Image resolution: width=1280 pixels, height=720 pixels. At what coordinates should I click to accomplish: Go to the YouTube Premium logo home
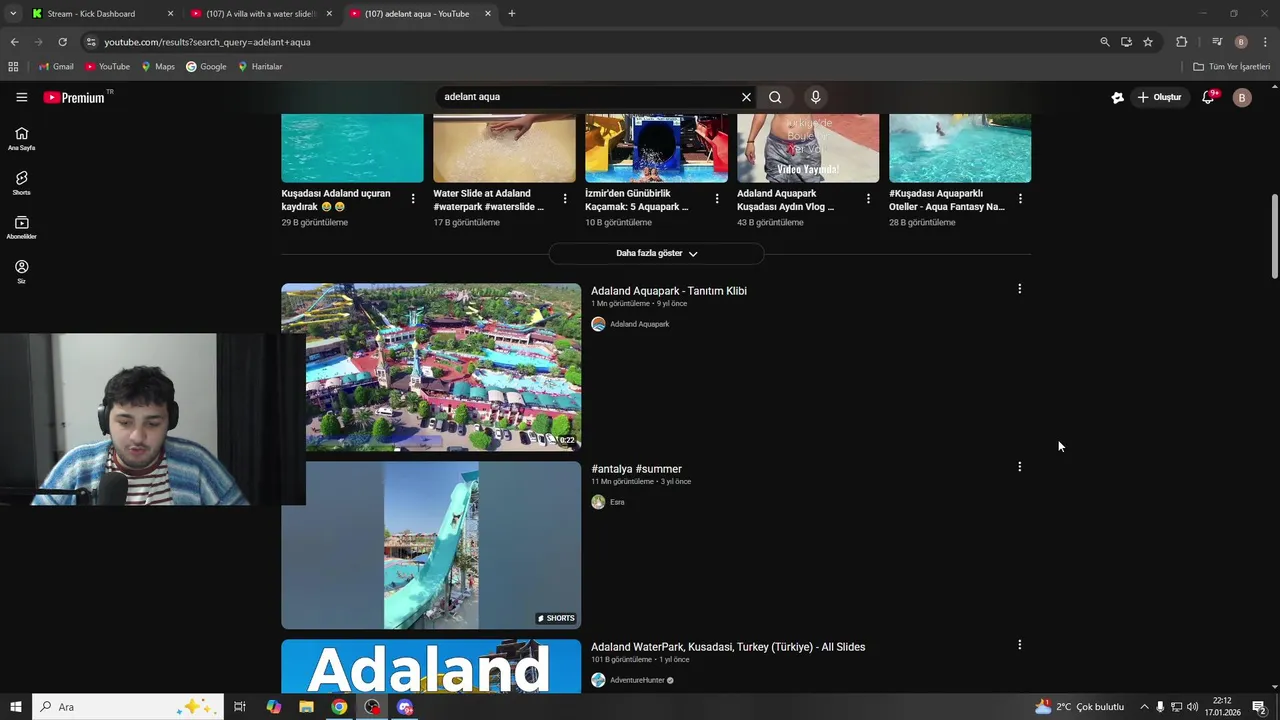click(x=75, y=97)
